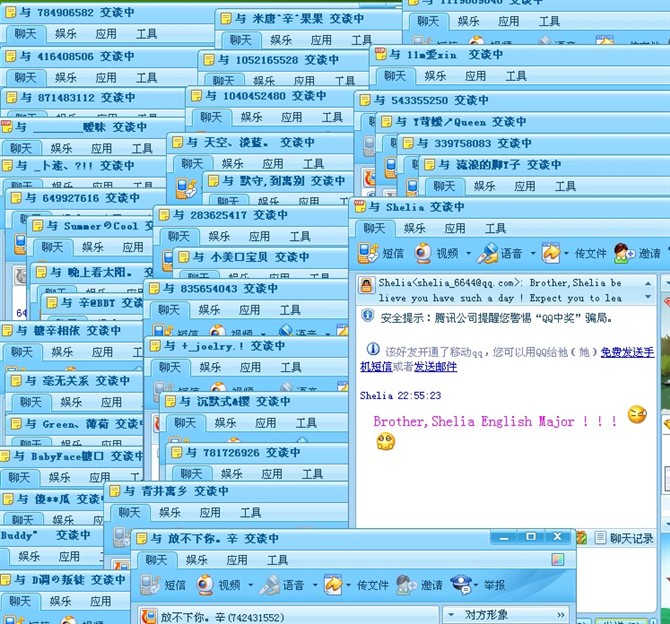
Task: Click the contact avatar beside 放不下你。辛 (742431552)
Action: pyautogui.click(x=148, y=616)
